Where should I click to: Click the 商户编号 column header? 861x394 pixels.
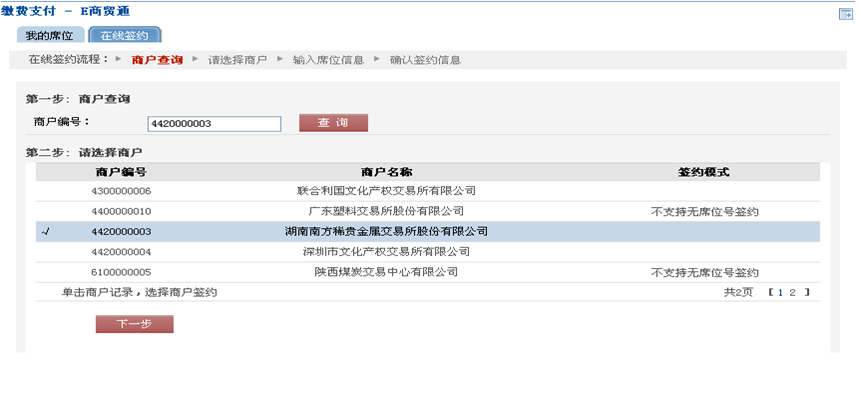(x=121, y=172)
